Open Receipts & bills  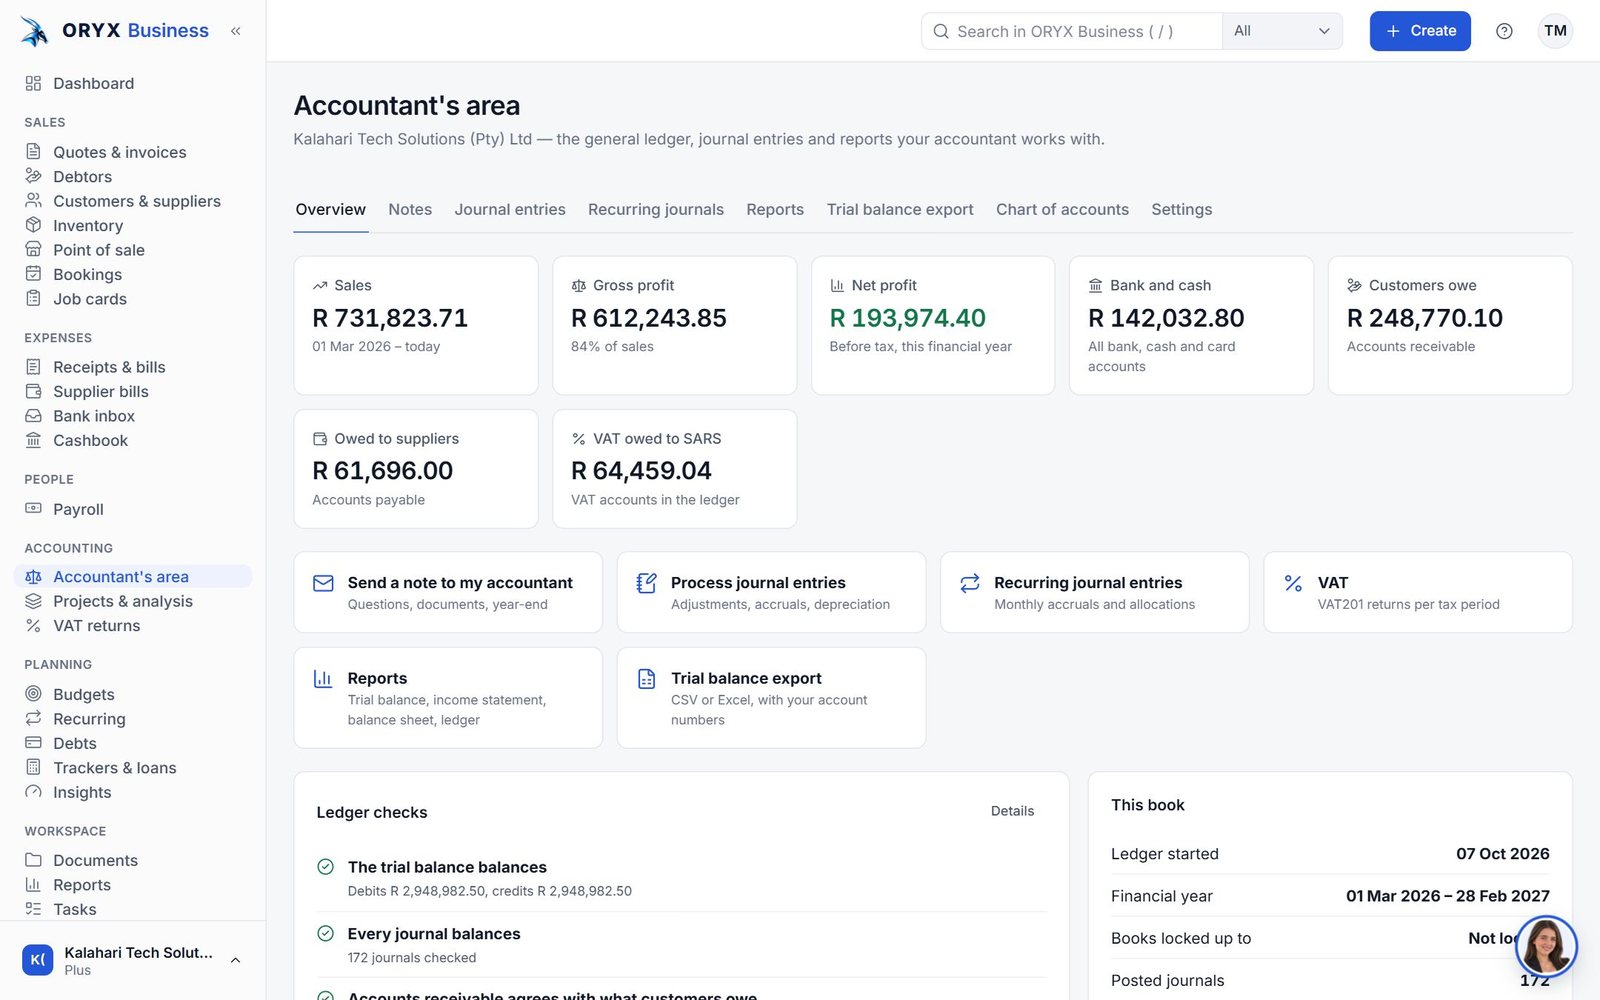[133, 367]
